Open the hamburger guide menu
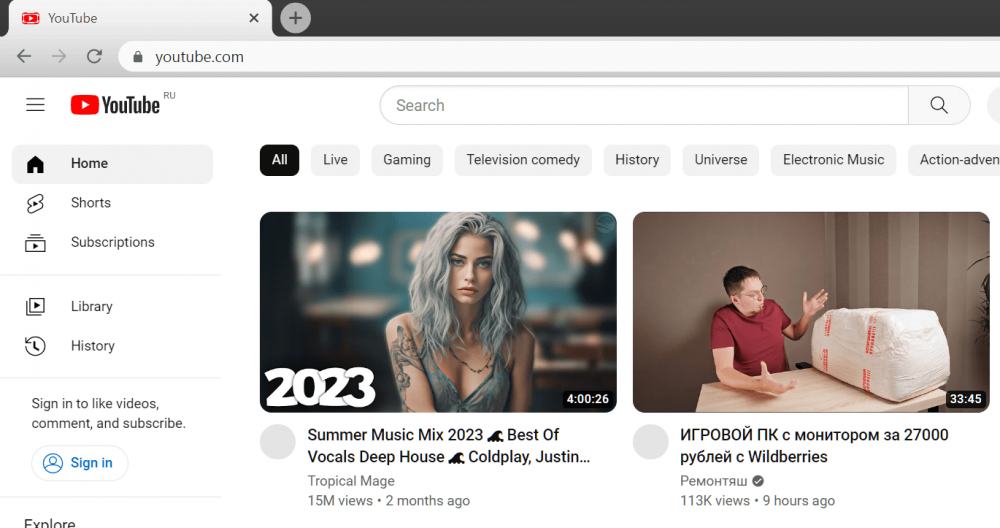This screenshot has height=528, width=1000. coord(35,105)
